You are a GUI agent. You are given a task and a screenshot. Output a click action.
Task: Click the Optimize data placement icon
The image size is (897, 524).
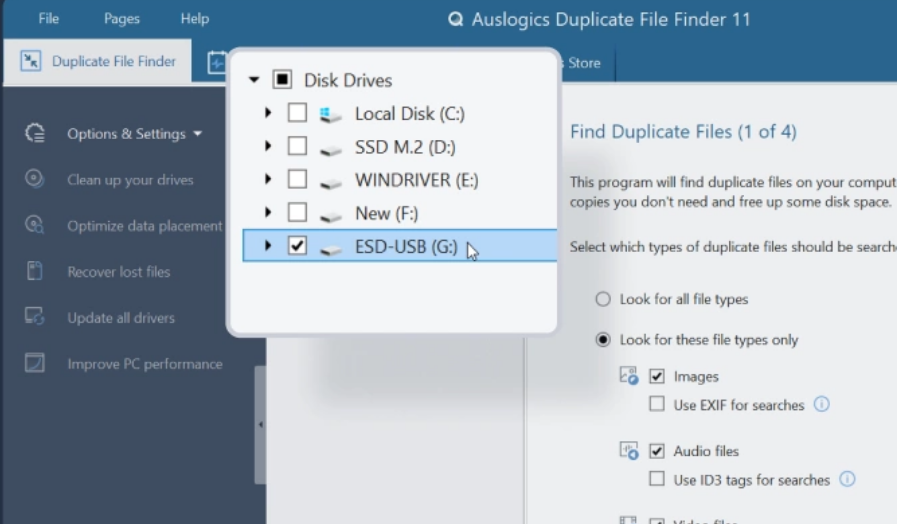point(34,225)
